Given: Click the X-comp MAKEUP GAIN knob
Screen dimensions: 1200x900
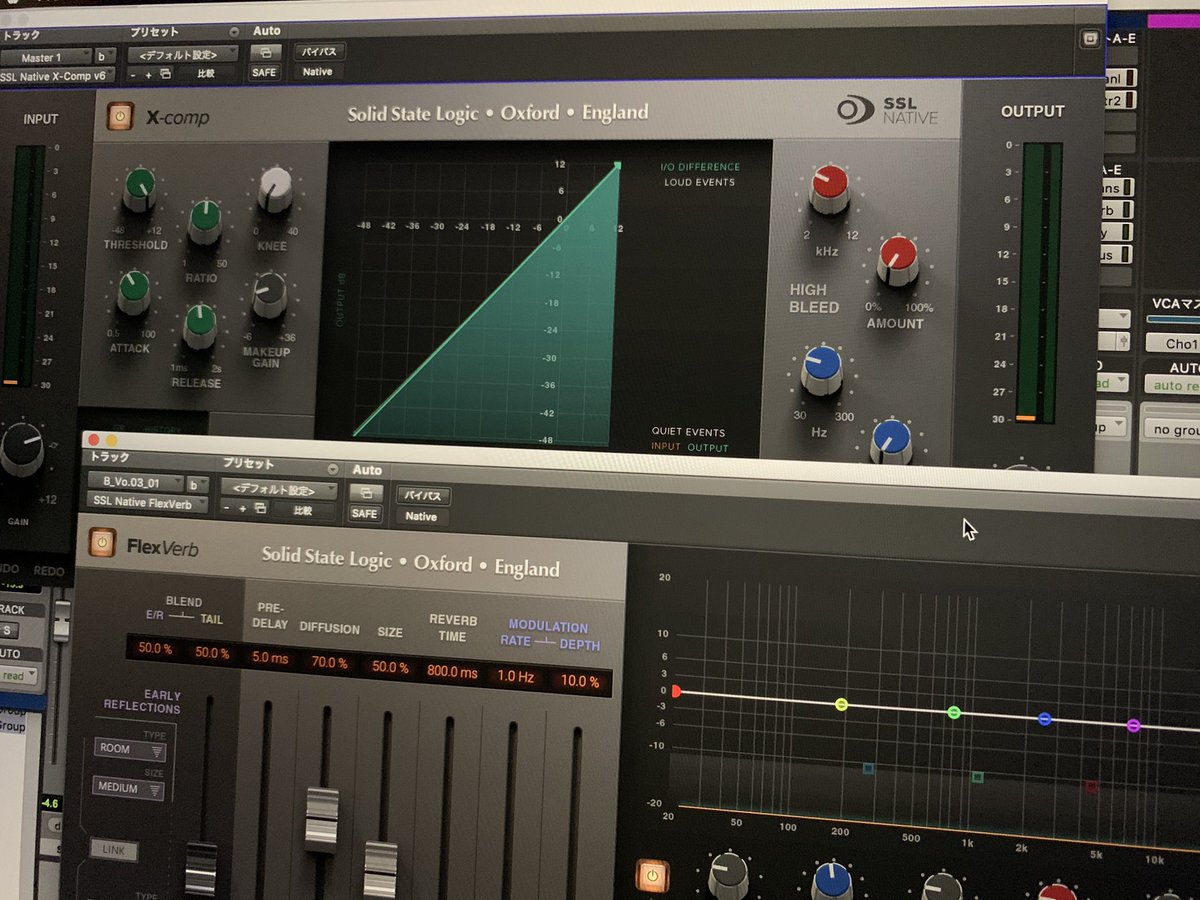Looking at the screenshot, I should tap(269, 295).
